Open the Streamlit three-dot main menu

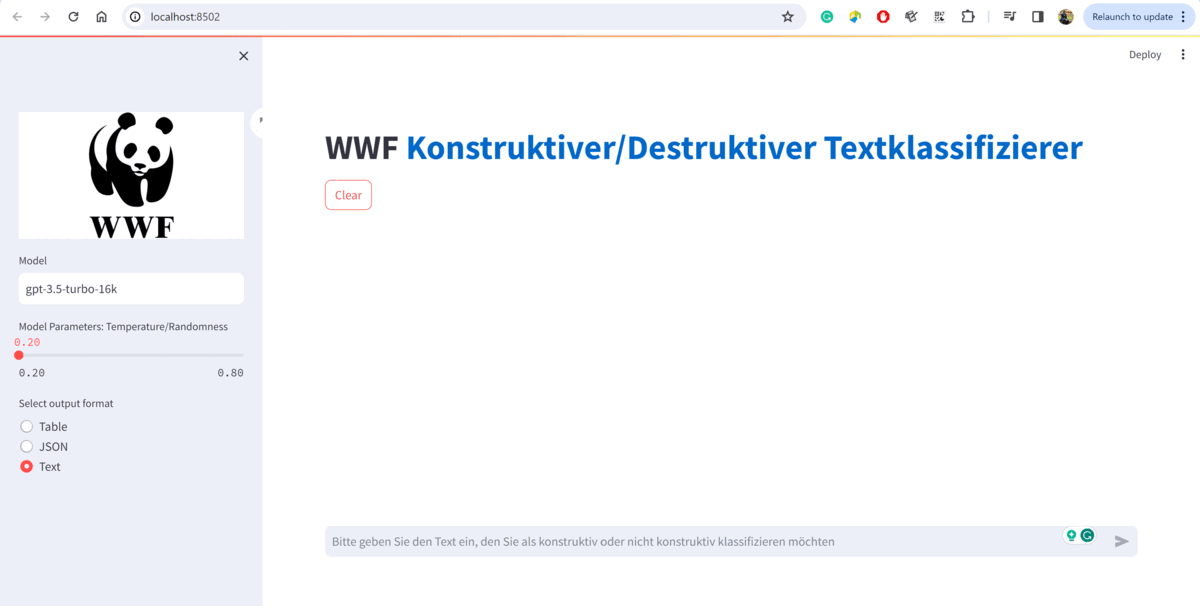click(1183, 55)
